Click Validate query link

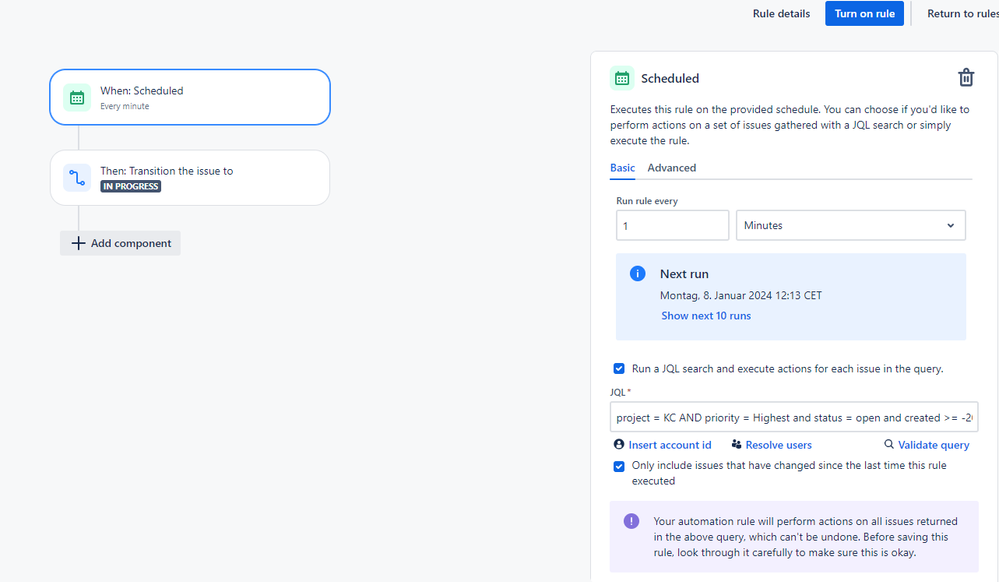pos(933,445)
